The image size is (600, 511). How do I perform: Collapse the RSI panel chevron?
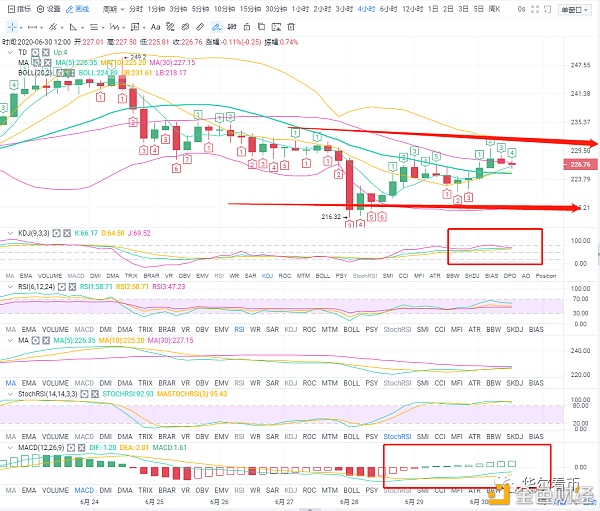pyautogui.click(x=10, y=287)
